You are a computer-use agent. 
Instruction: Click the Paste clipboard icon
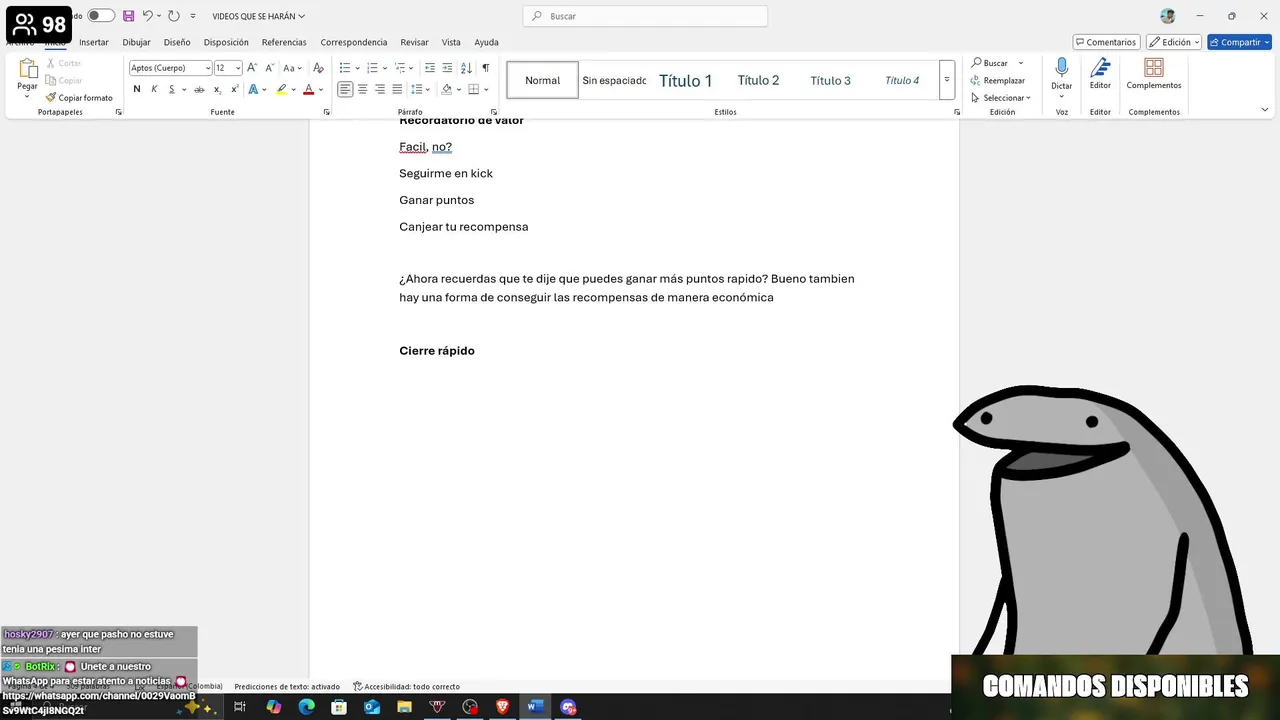pyautogui.click(x=27, y=69)
